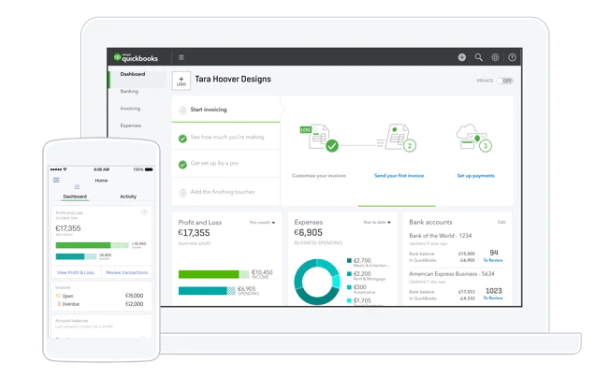Viewport: 607px width, 383px height.
Task: Collapse sidebar with the hamburger menu icon
Action: point(181,57)
